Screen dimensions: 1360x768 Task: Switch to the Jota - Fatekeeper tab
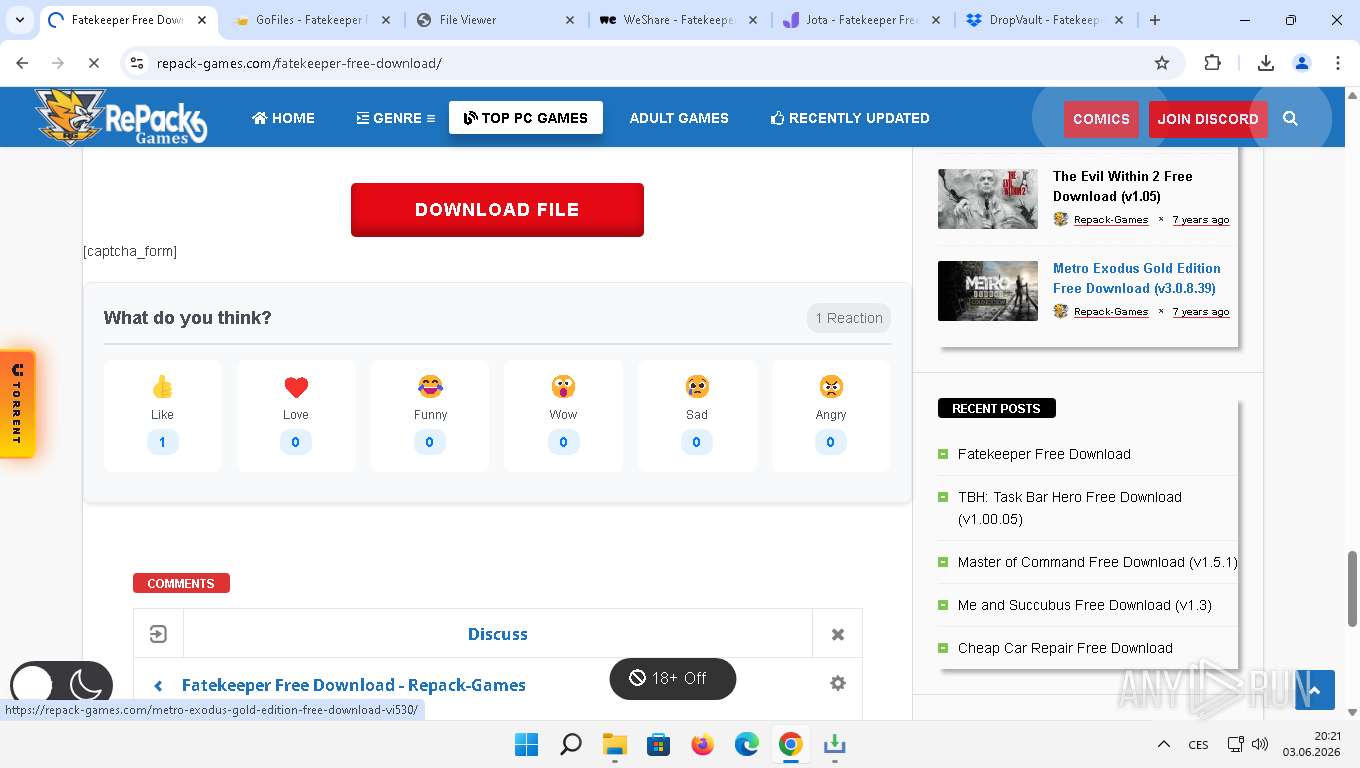(861, 20)
